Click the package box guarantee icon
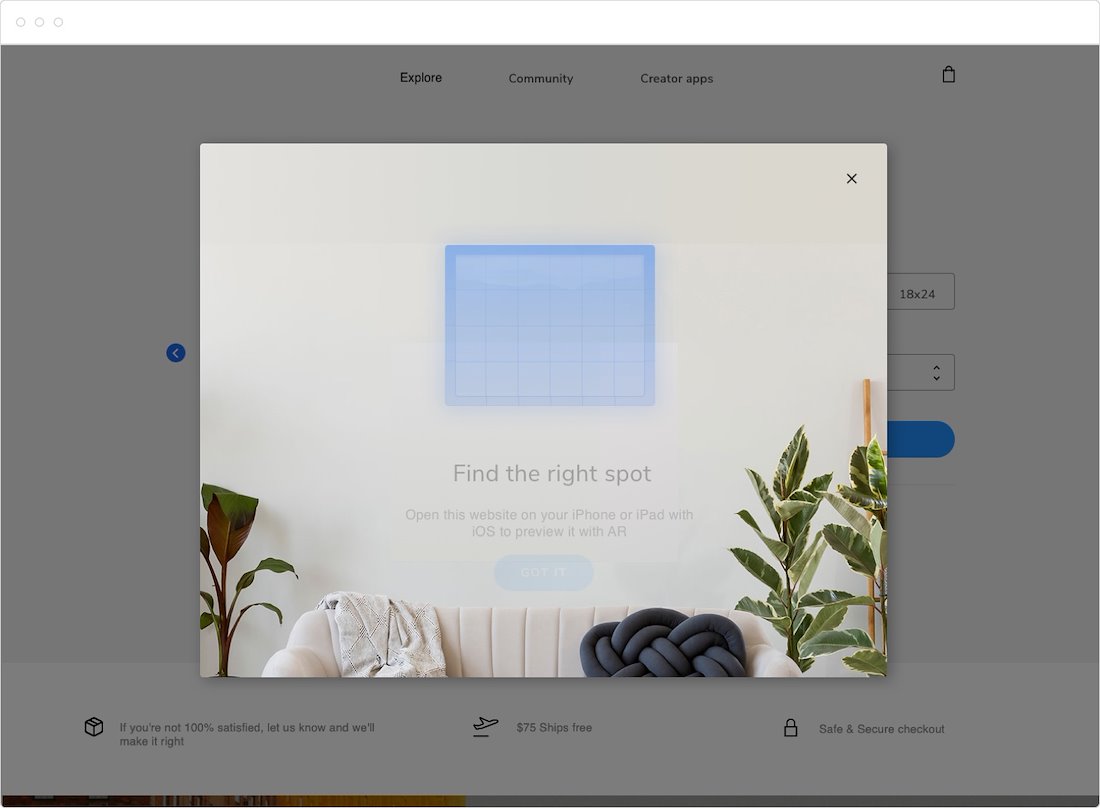 click(x=94, y=727)
